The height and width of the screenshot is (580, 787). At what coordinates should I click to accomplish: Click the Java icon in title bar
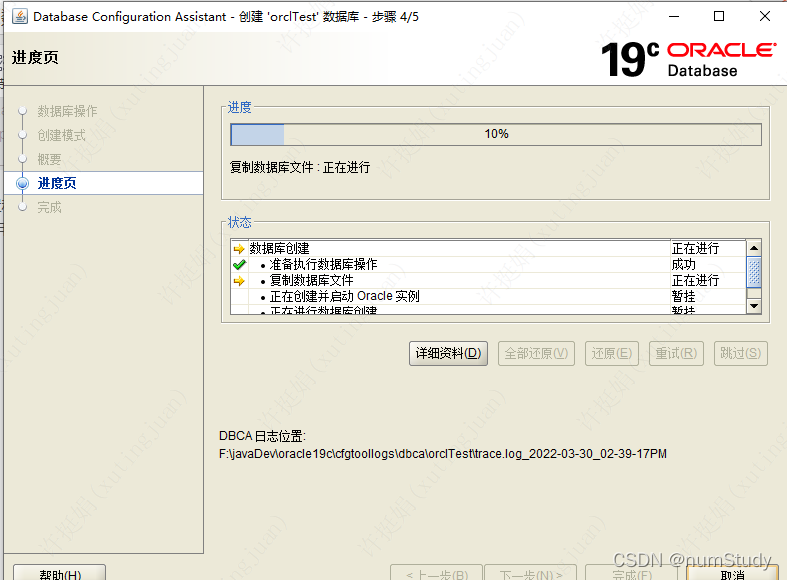coord(20,17)
